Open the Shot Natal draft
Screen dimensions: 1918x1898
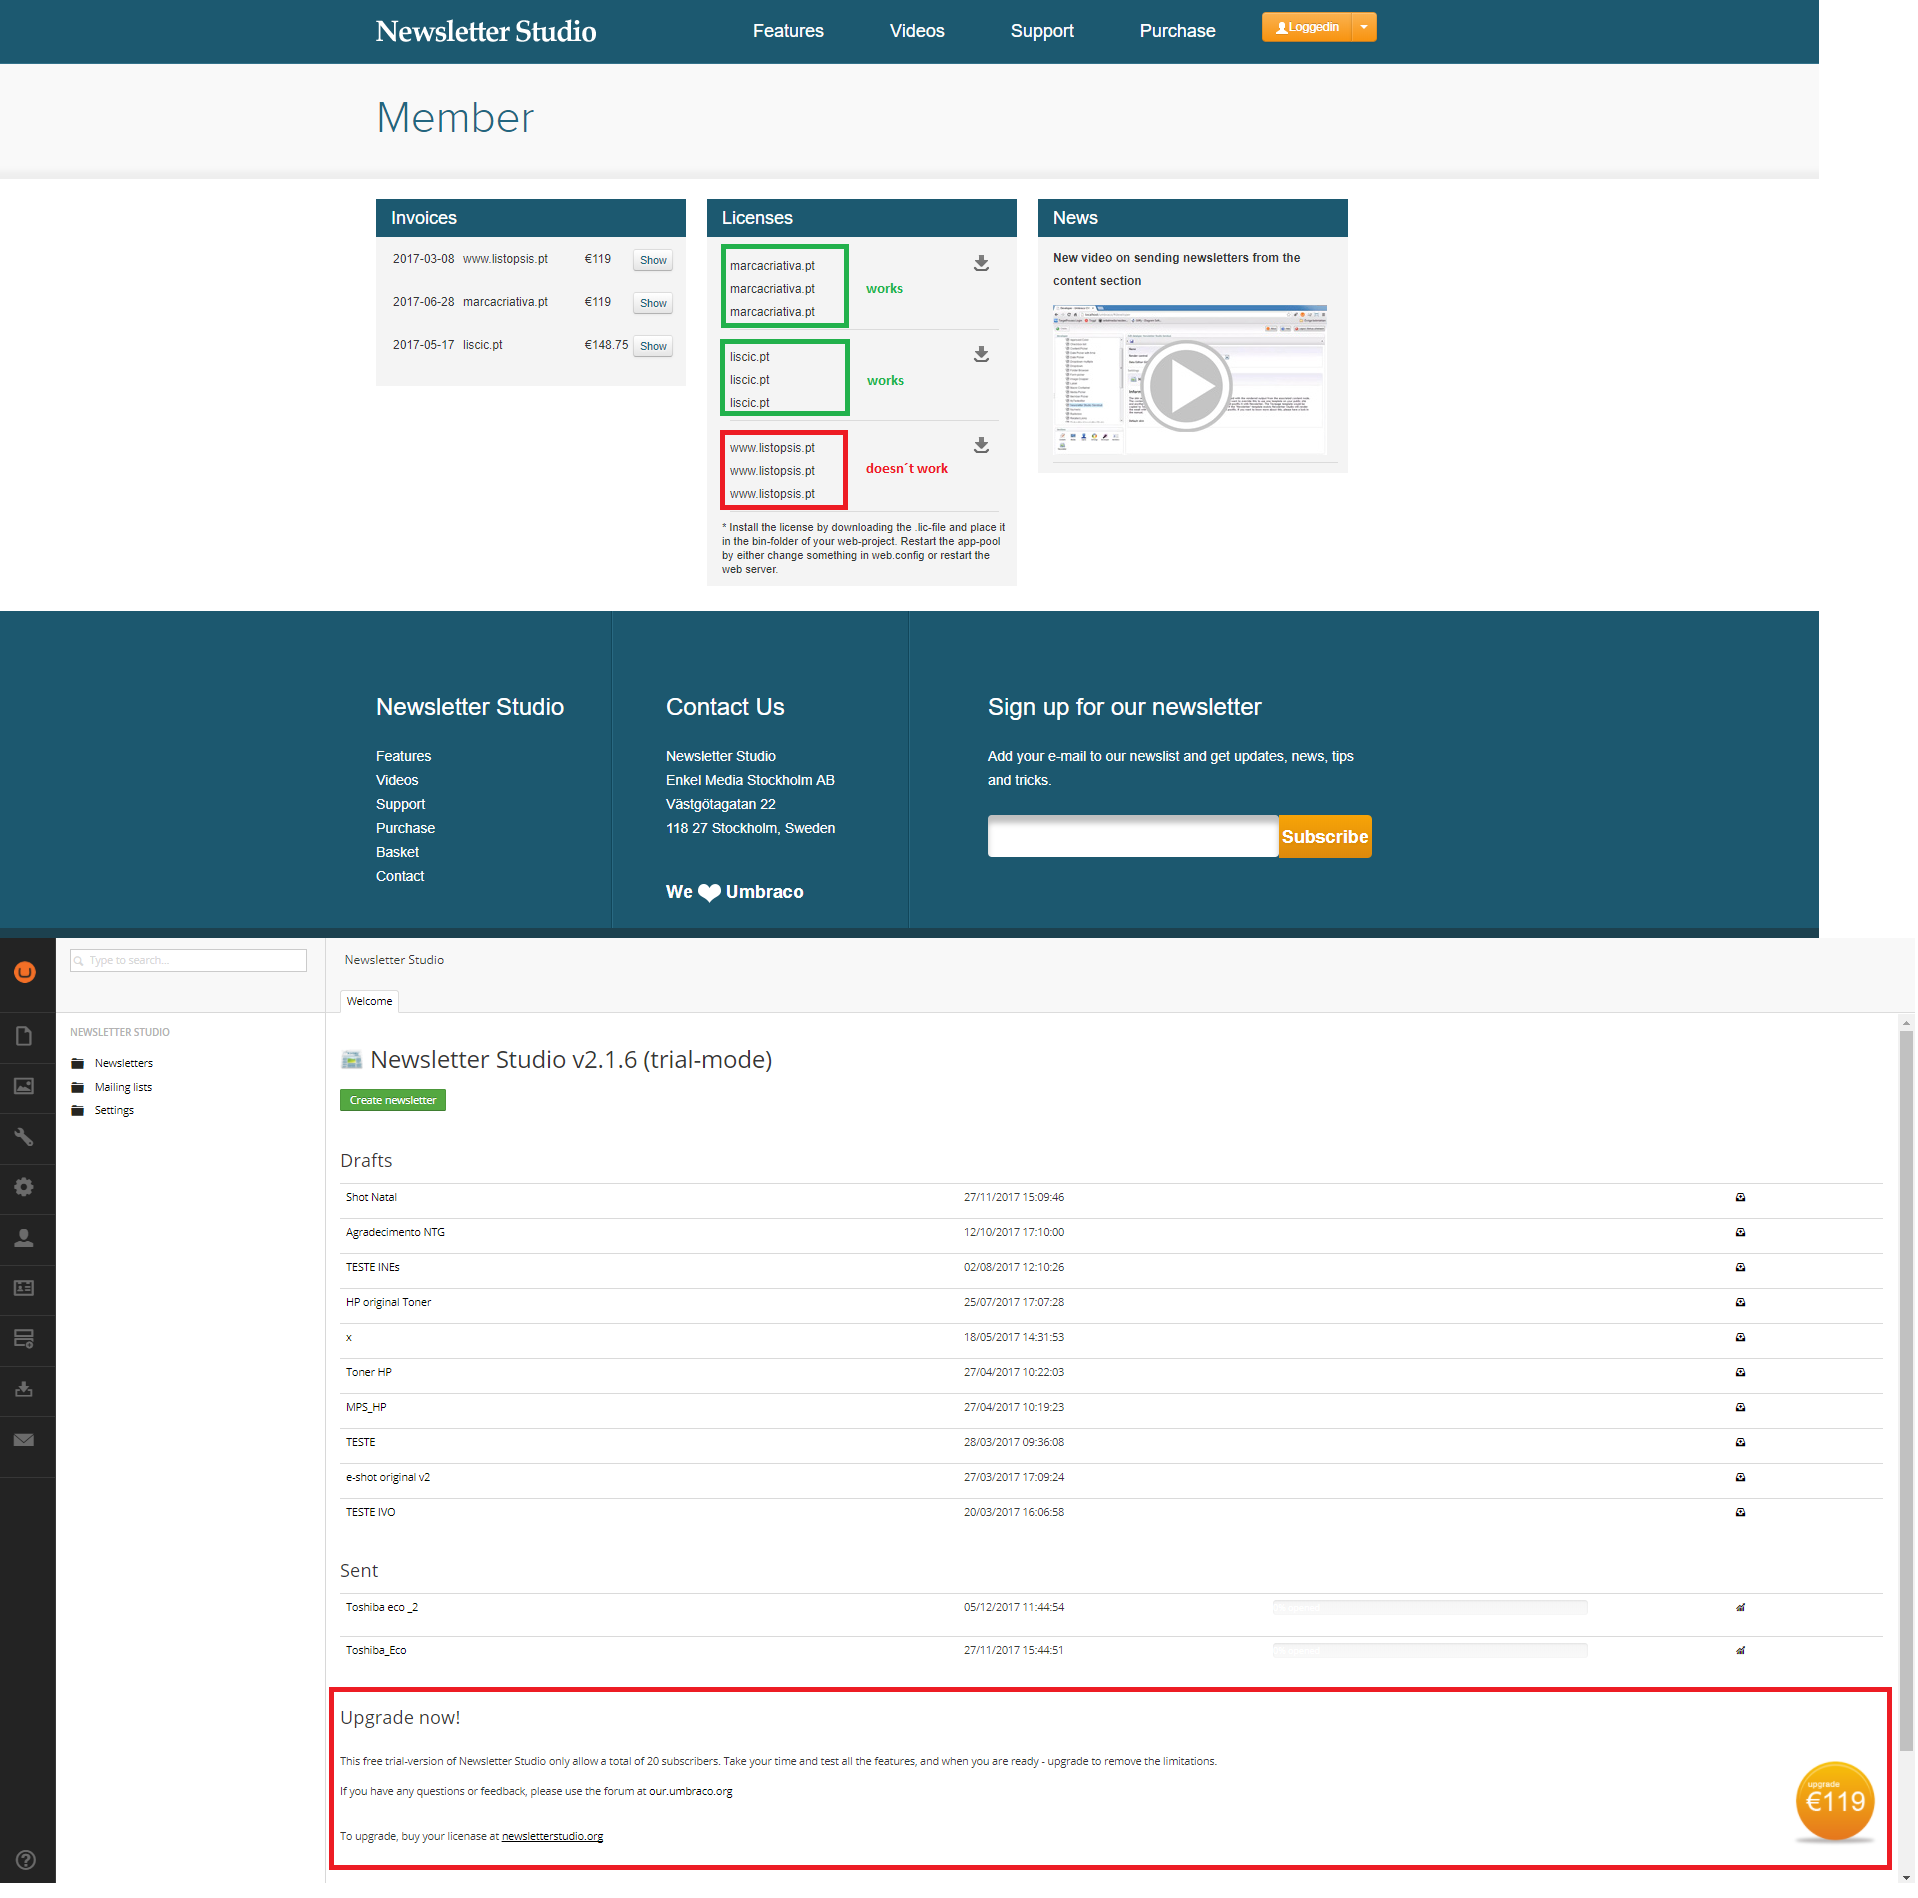coord(371,1198)
